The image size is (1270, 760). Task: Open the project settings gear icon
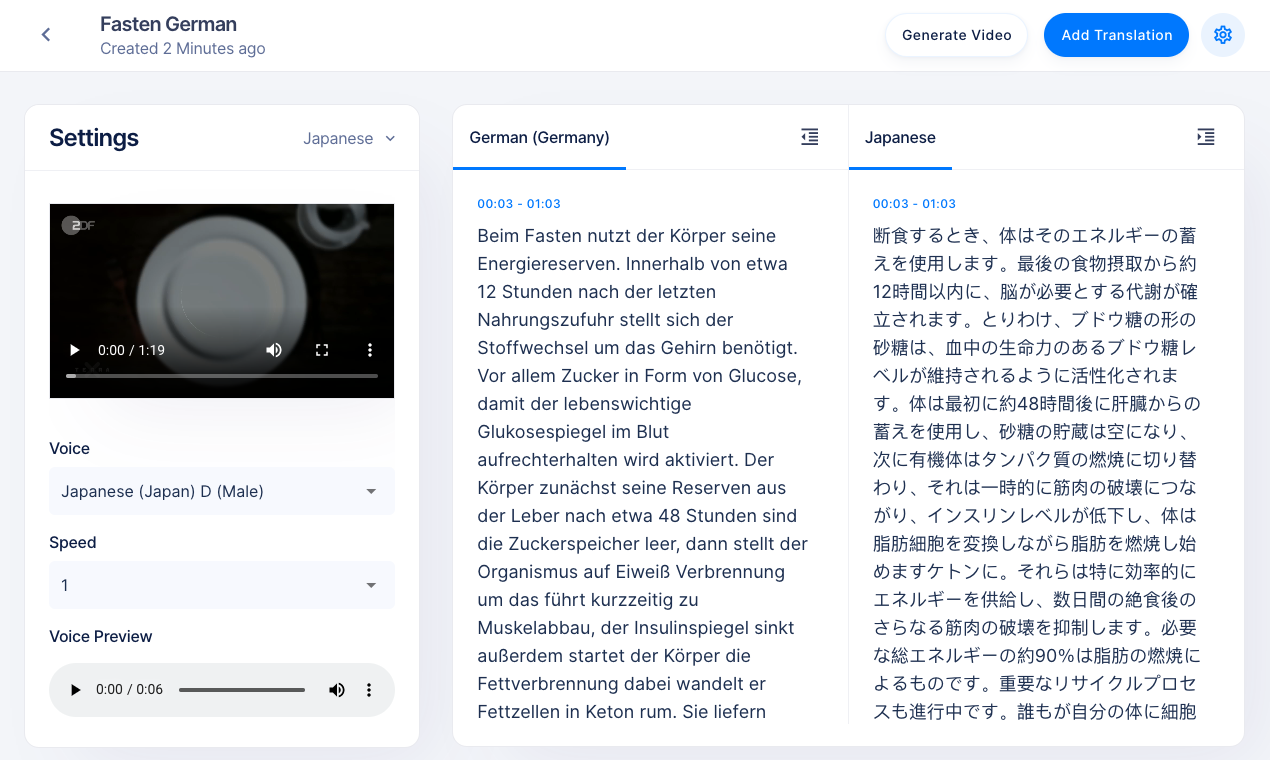pyautogui.click(x=1223, y=34)
